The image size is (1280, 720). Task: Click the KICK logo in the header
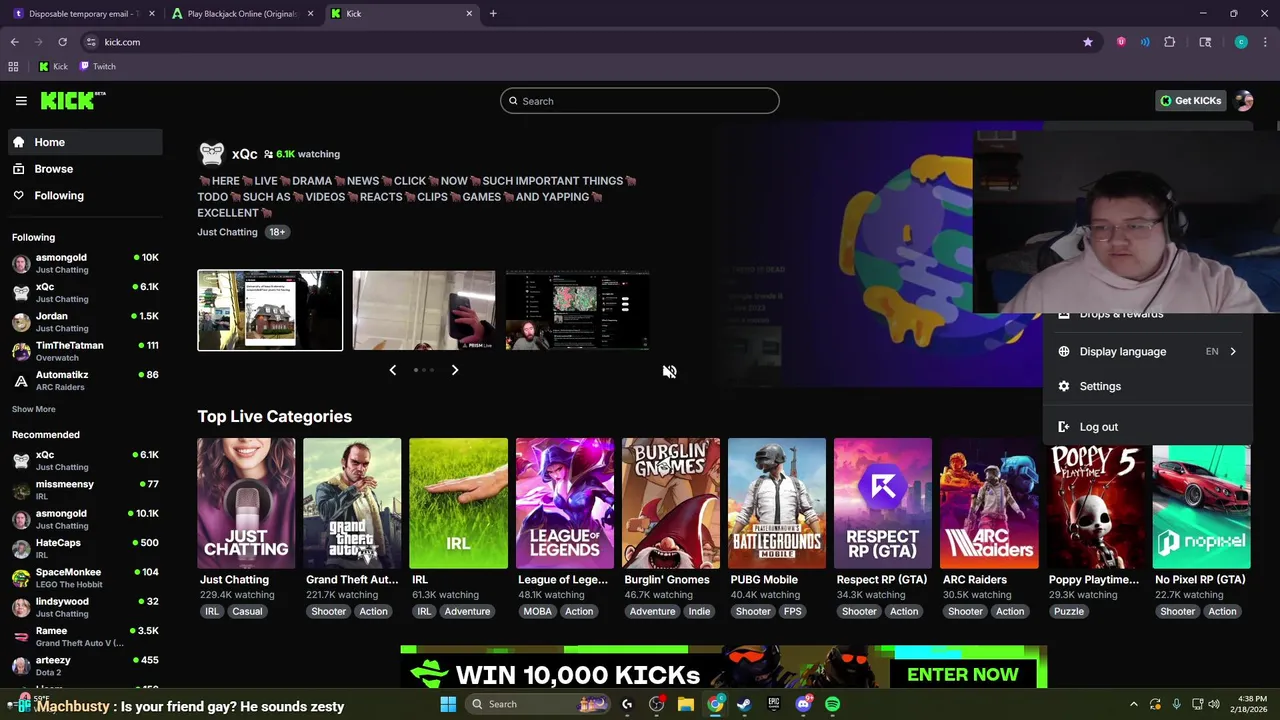(73, 100)
